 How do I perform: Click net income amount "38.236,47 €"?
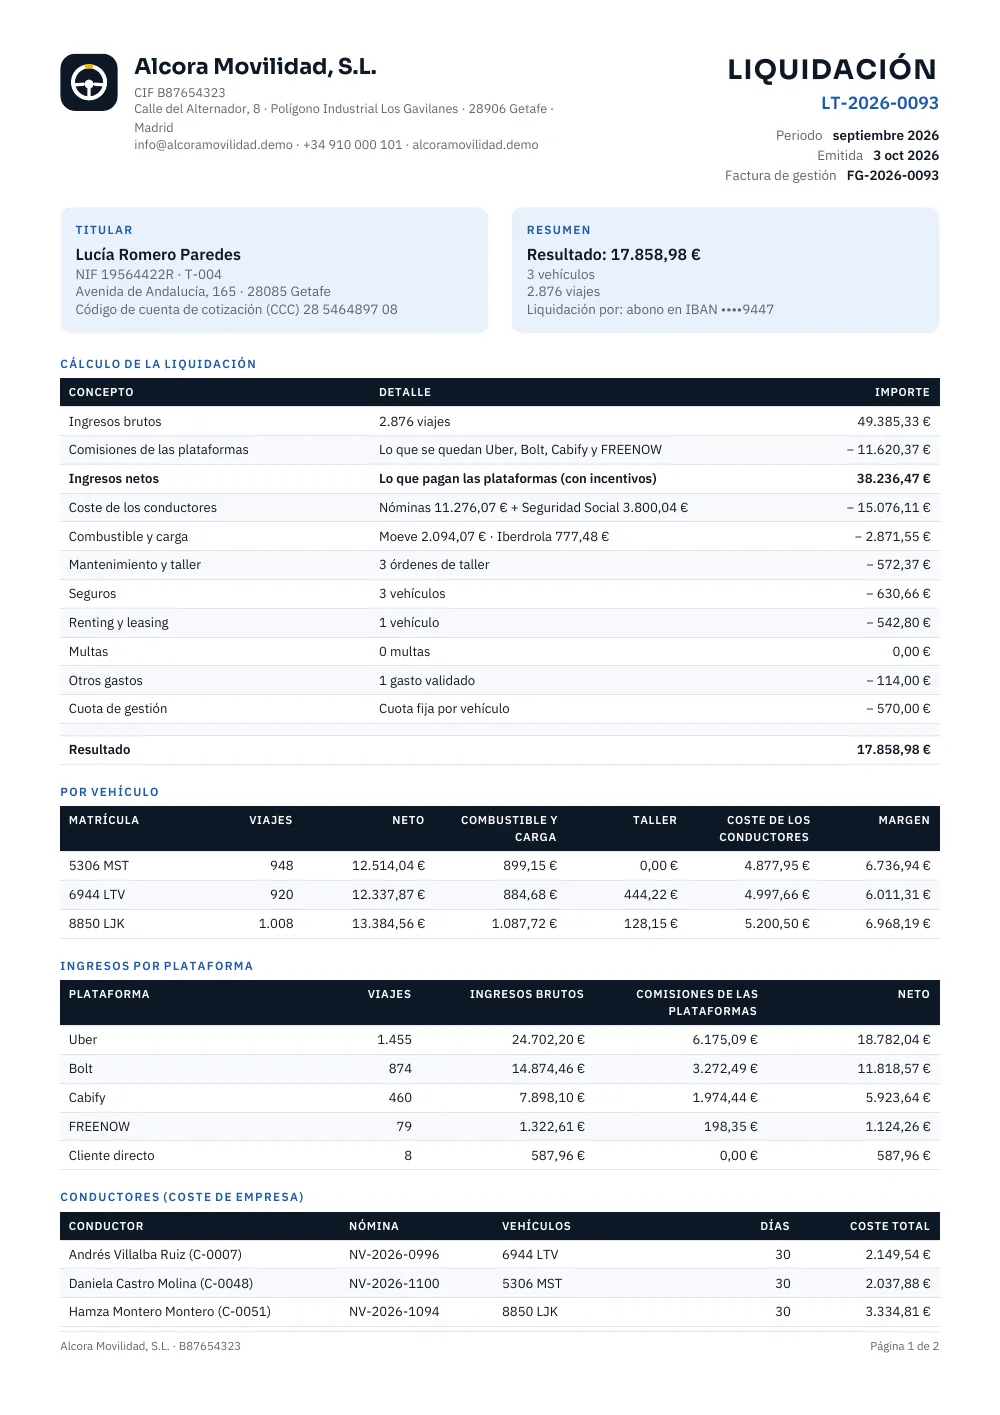[894, 479]
